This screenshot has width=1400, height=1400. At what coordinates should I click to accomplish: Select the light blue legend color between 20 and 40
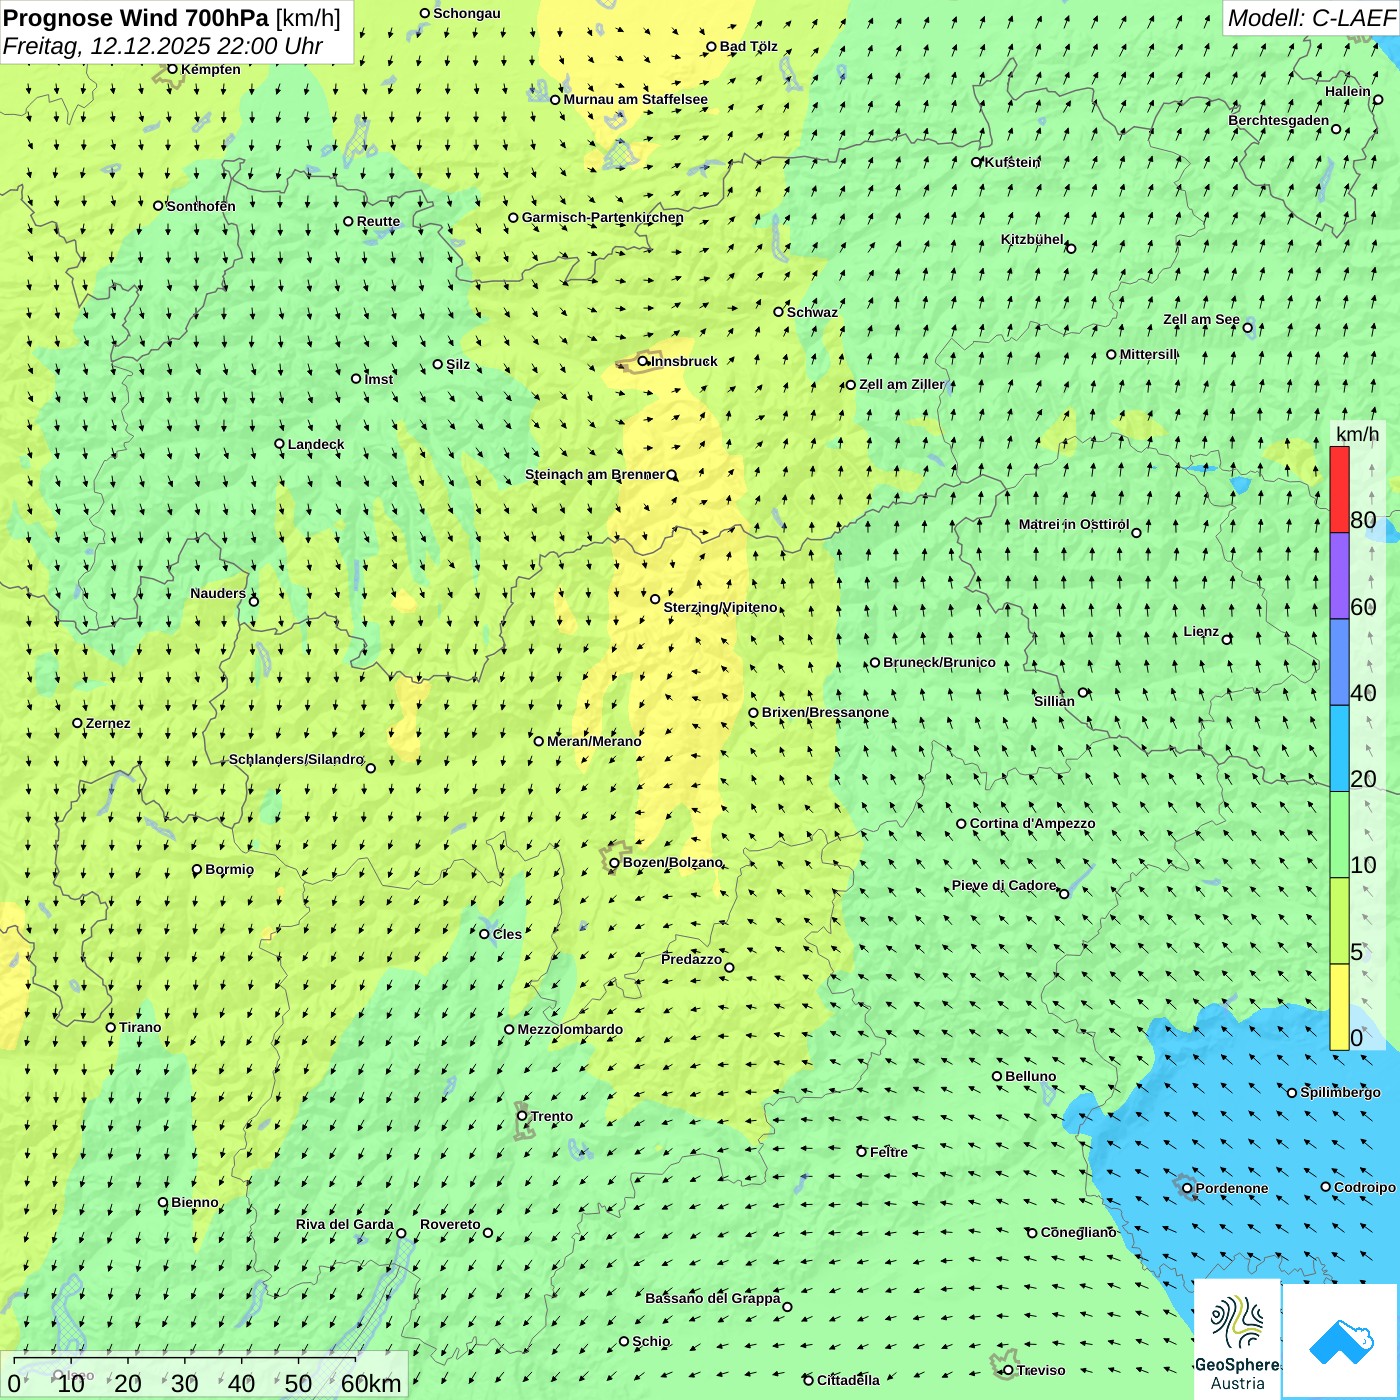click(1339, 749)
